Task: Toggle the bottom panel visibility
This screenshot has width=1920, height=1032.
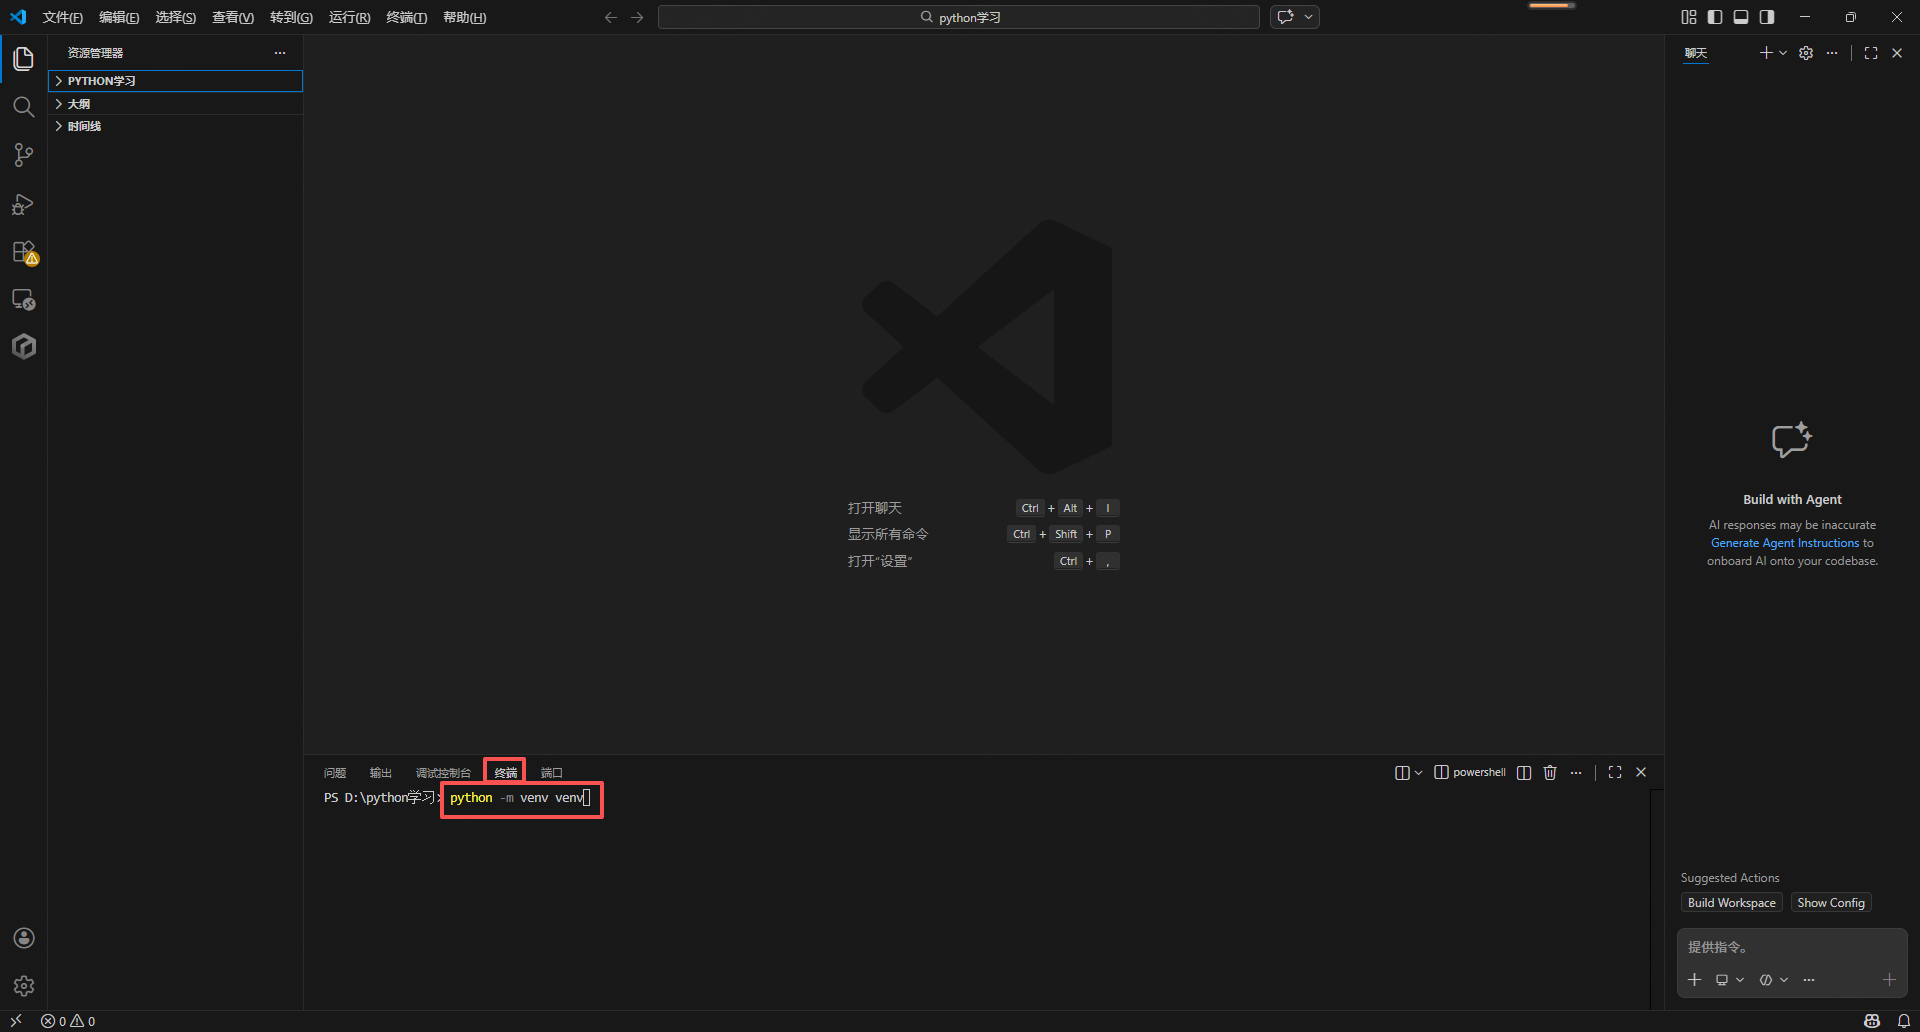Action: click(x=1741, y=17)
